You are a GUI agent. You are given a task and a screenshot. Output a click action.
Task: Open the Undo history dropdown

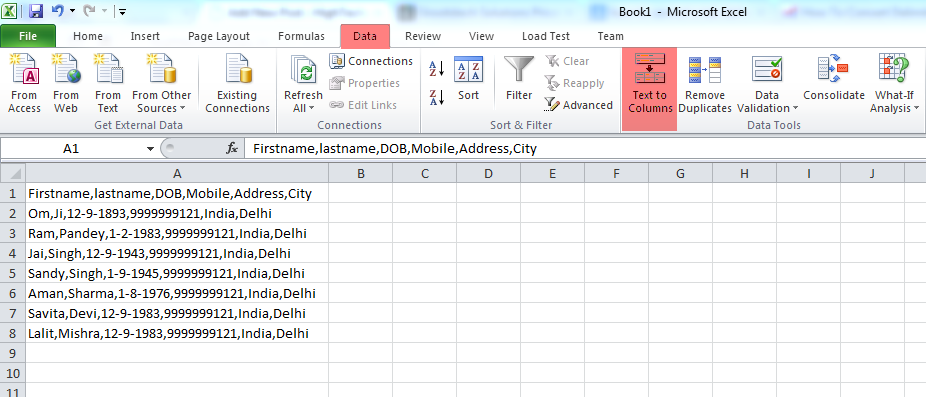(72, 11)
